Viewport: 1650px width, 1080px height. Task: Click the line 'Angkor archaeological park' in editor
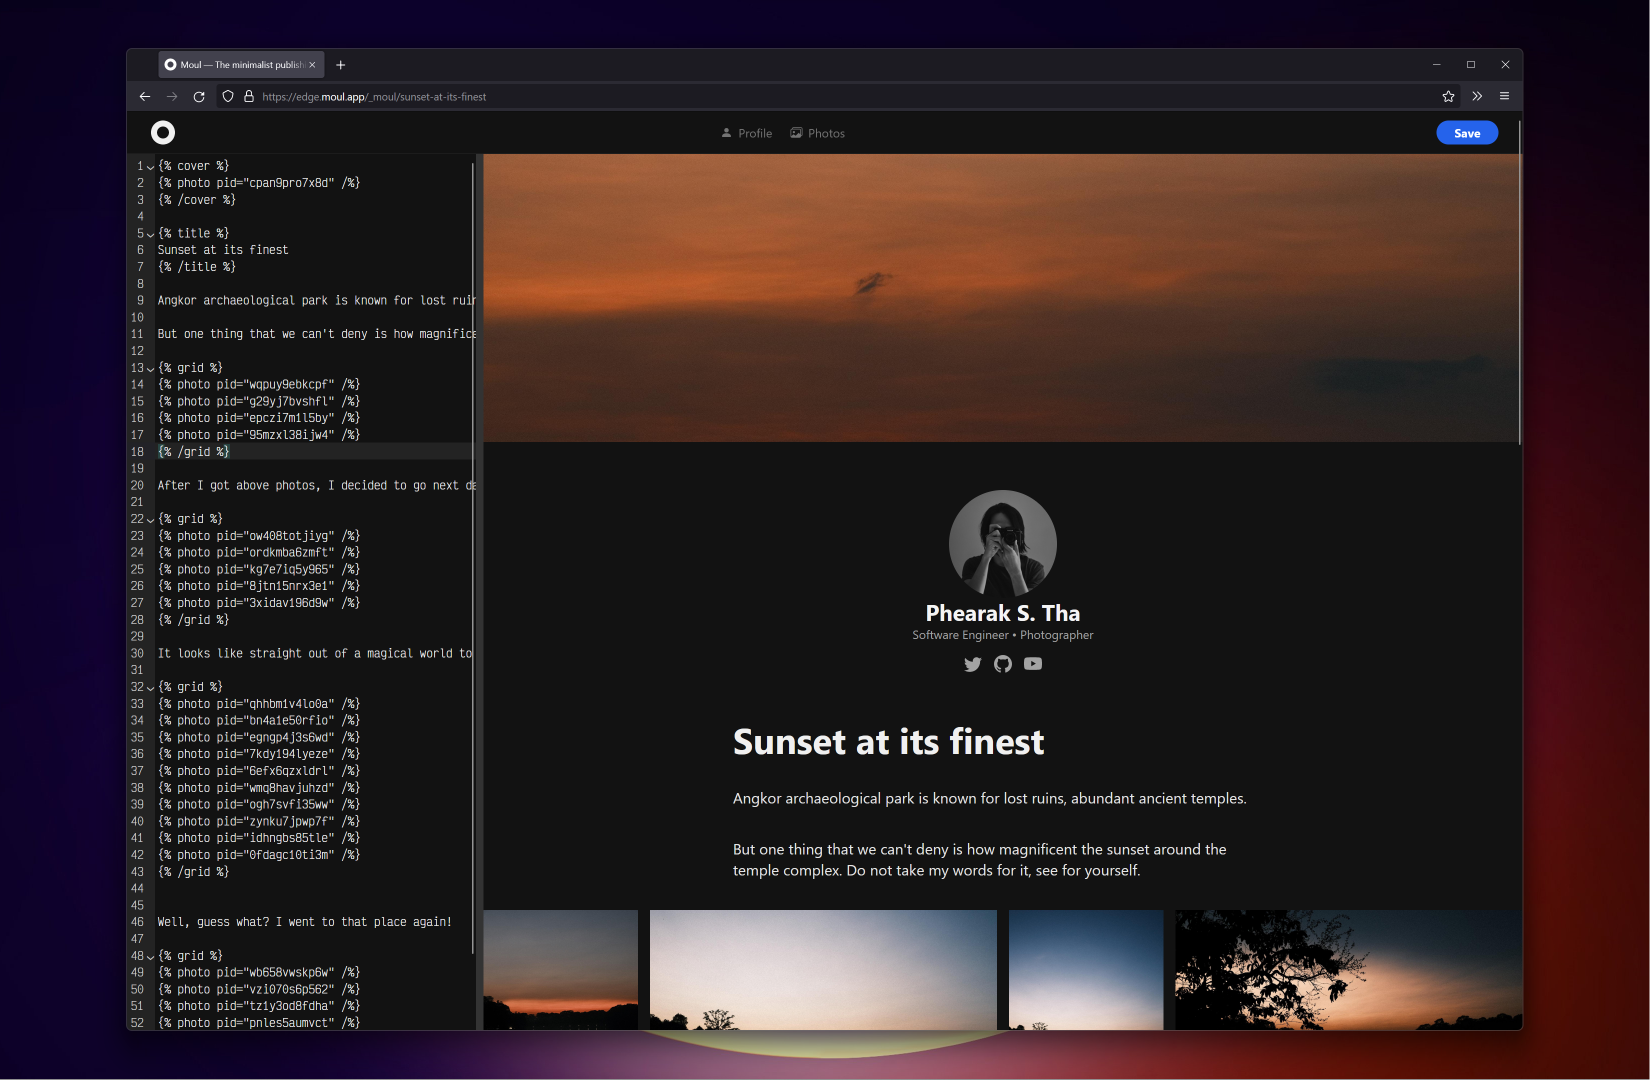point(316,300)
